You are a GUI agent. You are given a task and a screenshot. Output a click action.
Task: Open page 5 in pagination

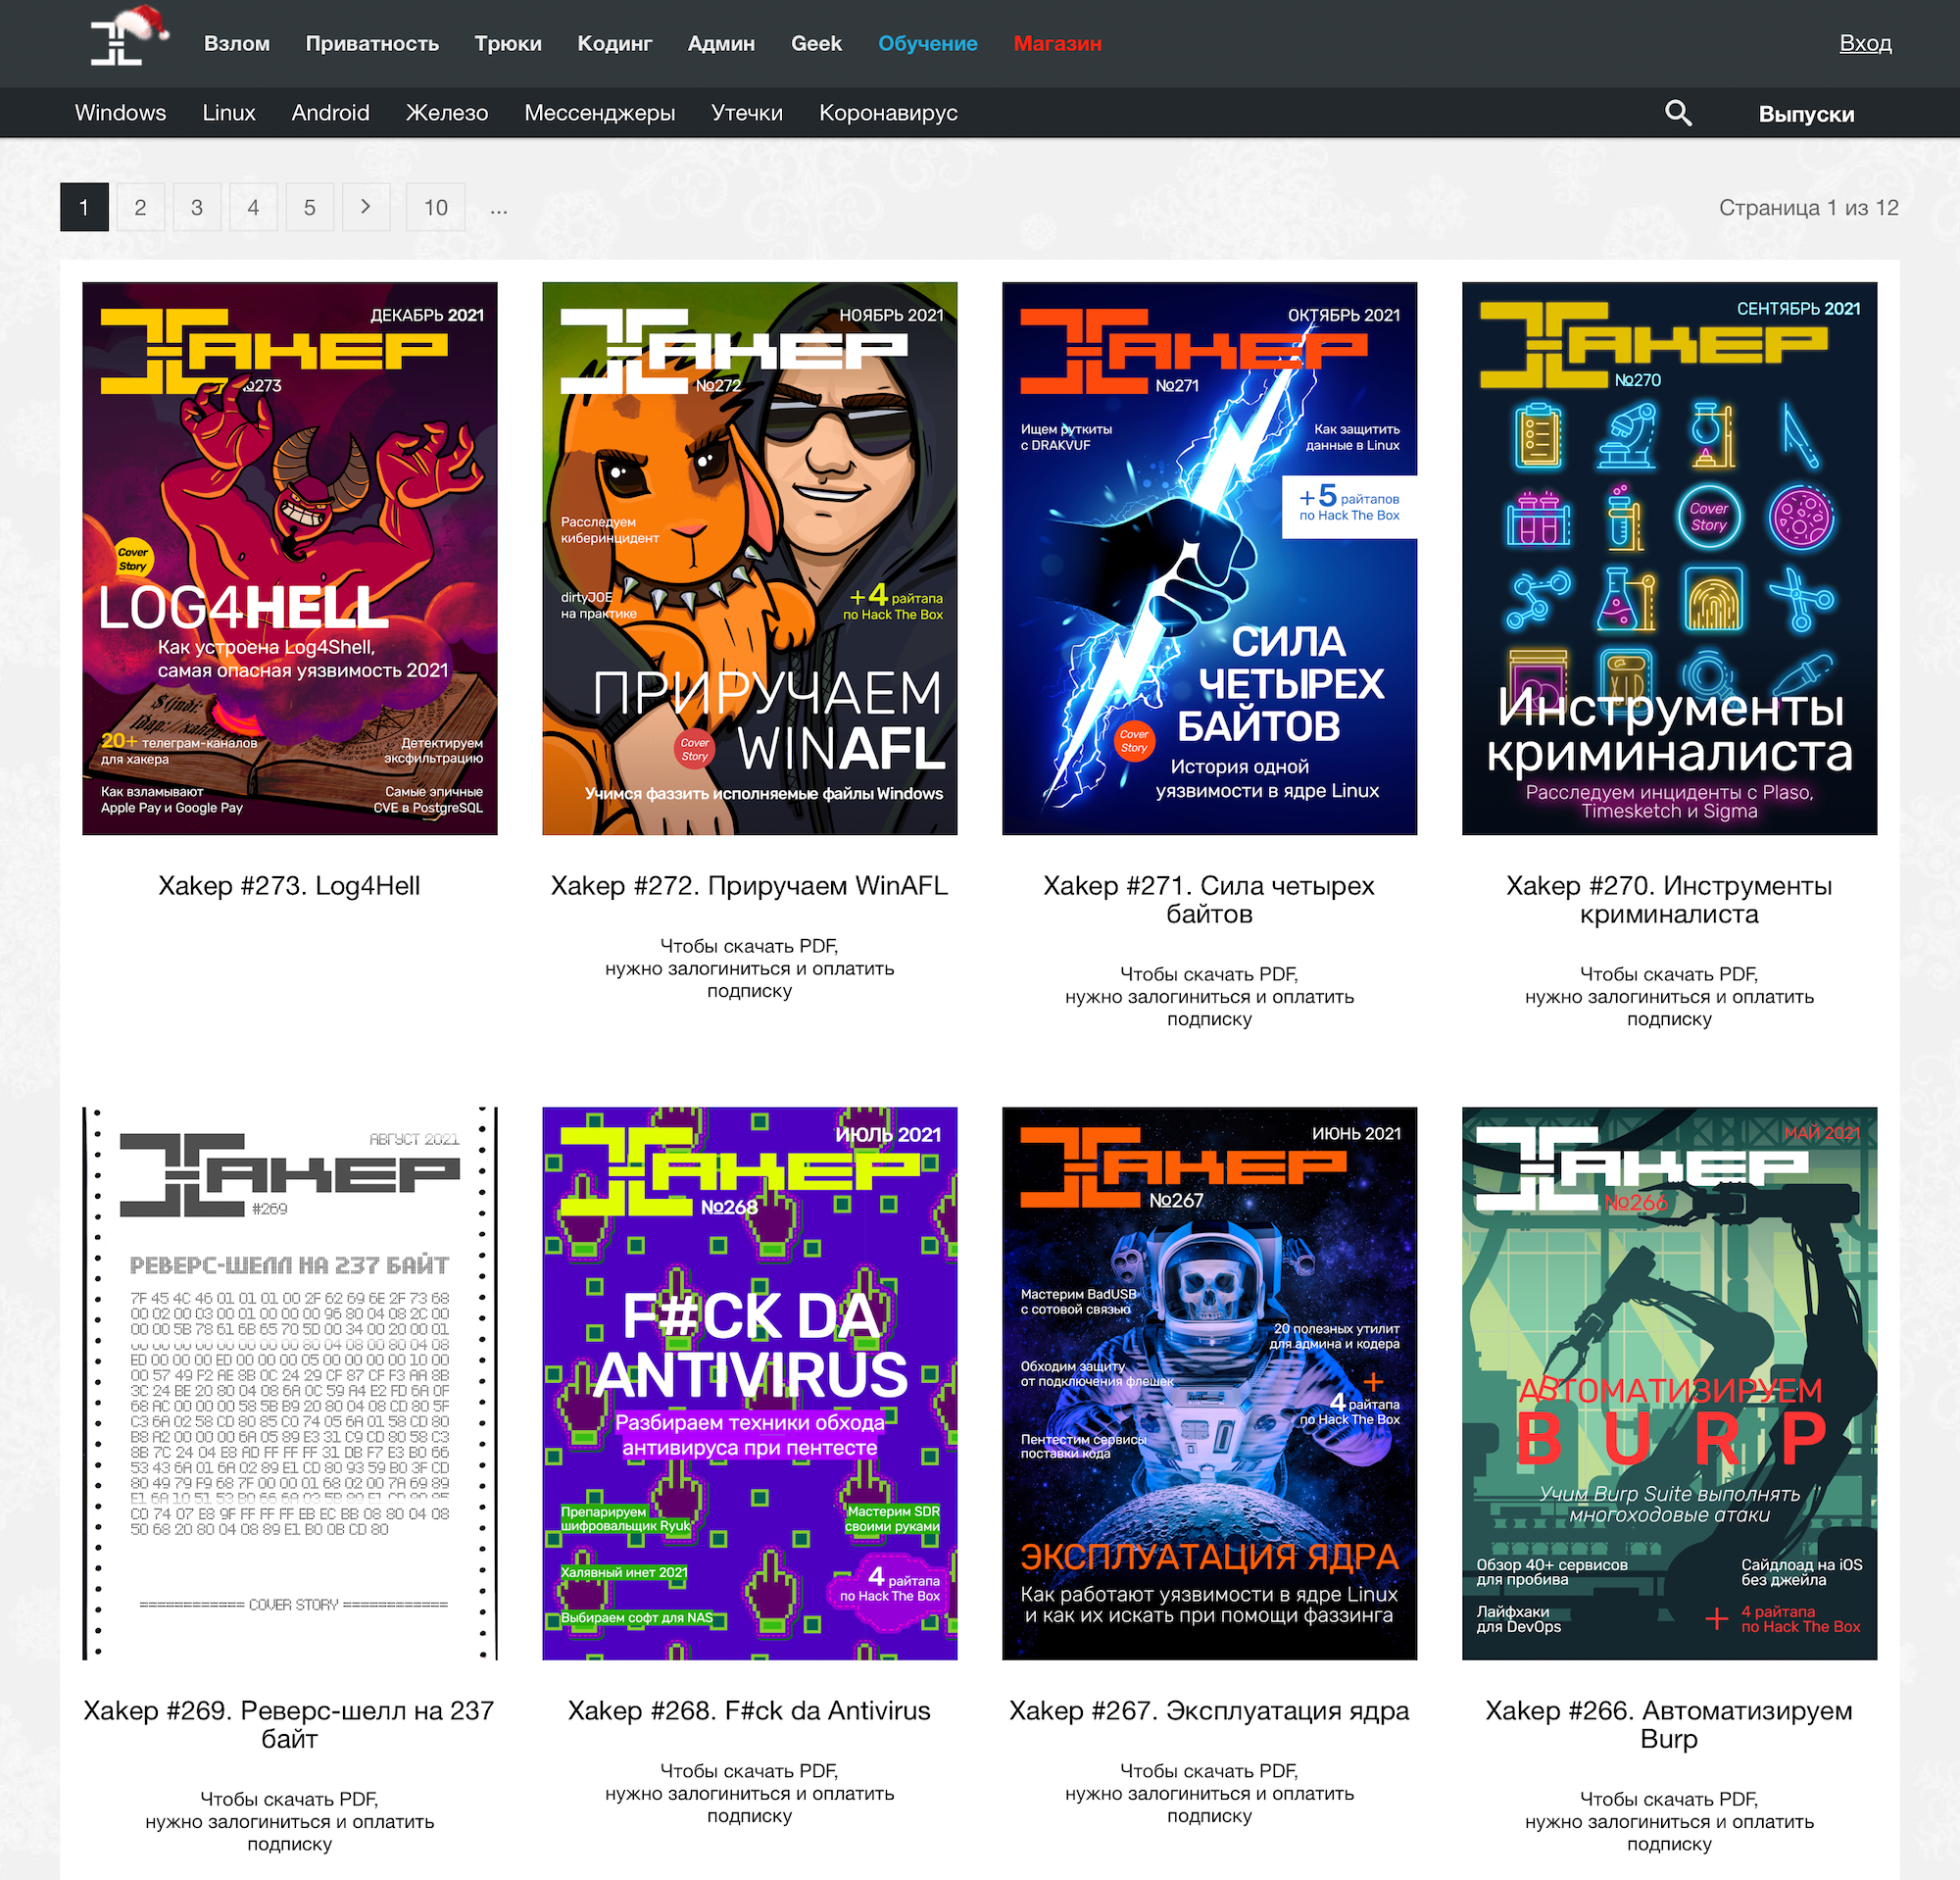point(309,207)
